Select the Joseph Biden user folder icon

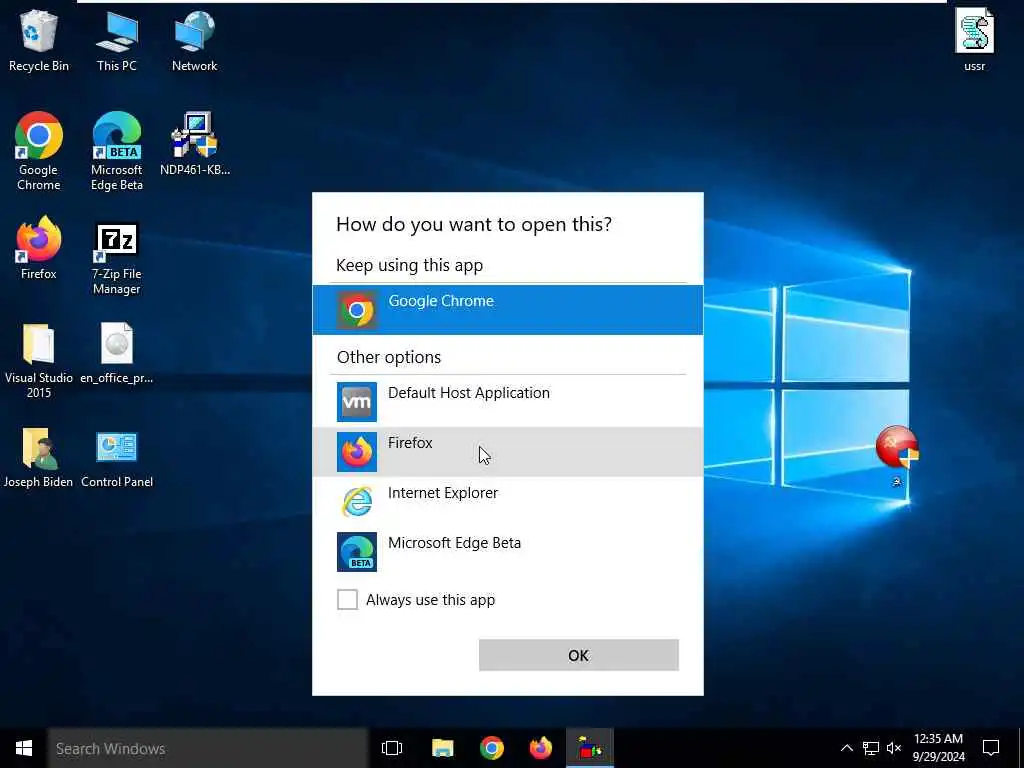(39, 457)
